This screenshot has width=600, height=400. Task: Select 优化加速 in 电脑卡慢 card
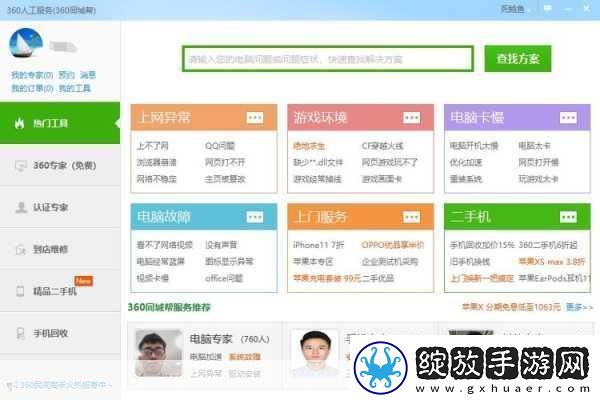point(466,162)
